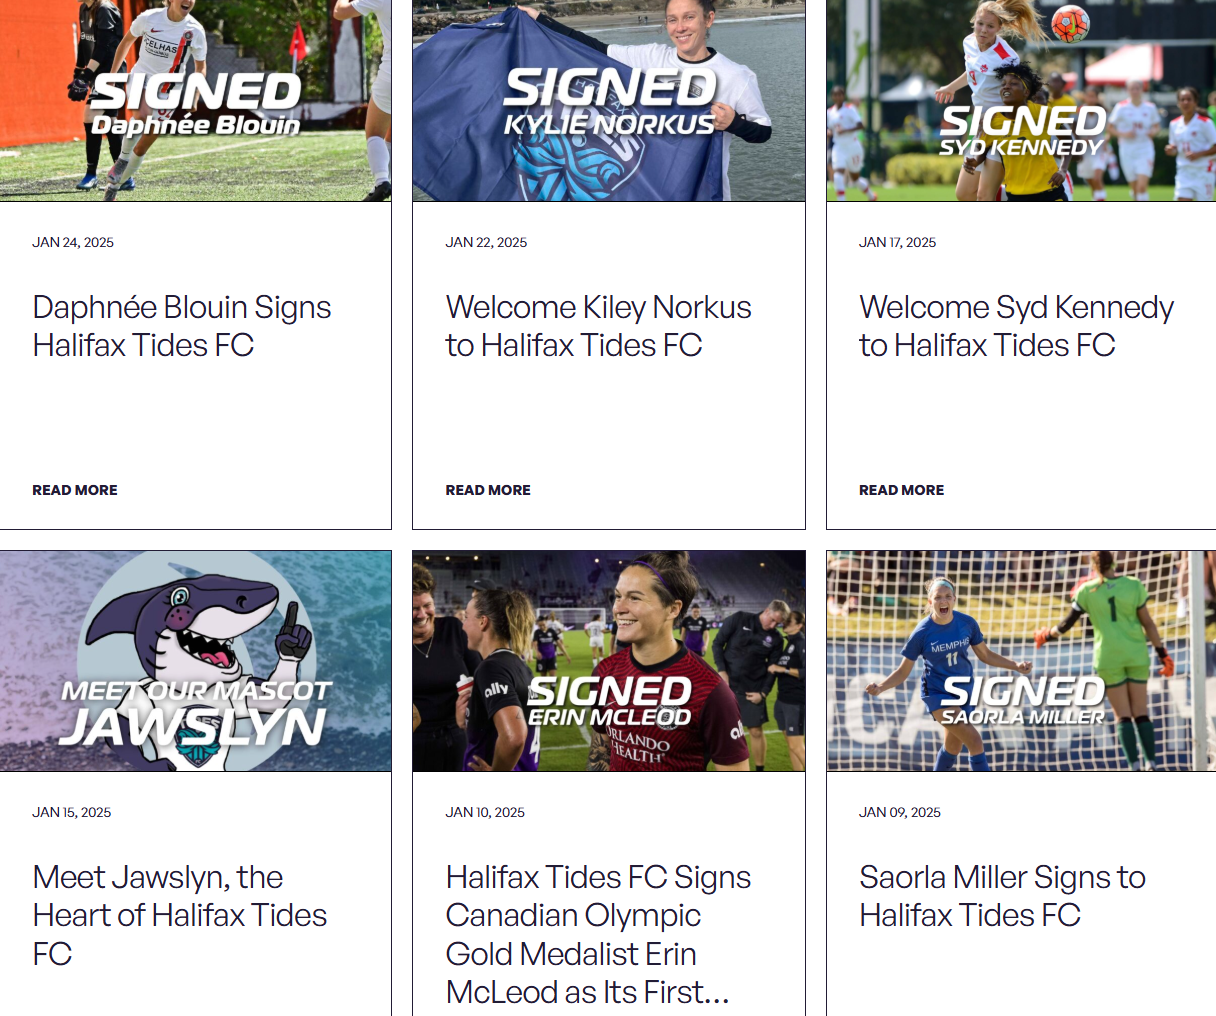1216x1016 pixels.
Task: Open the Saorla Miller signed thumbnail image
Action: tap(1021, 661)
